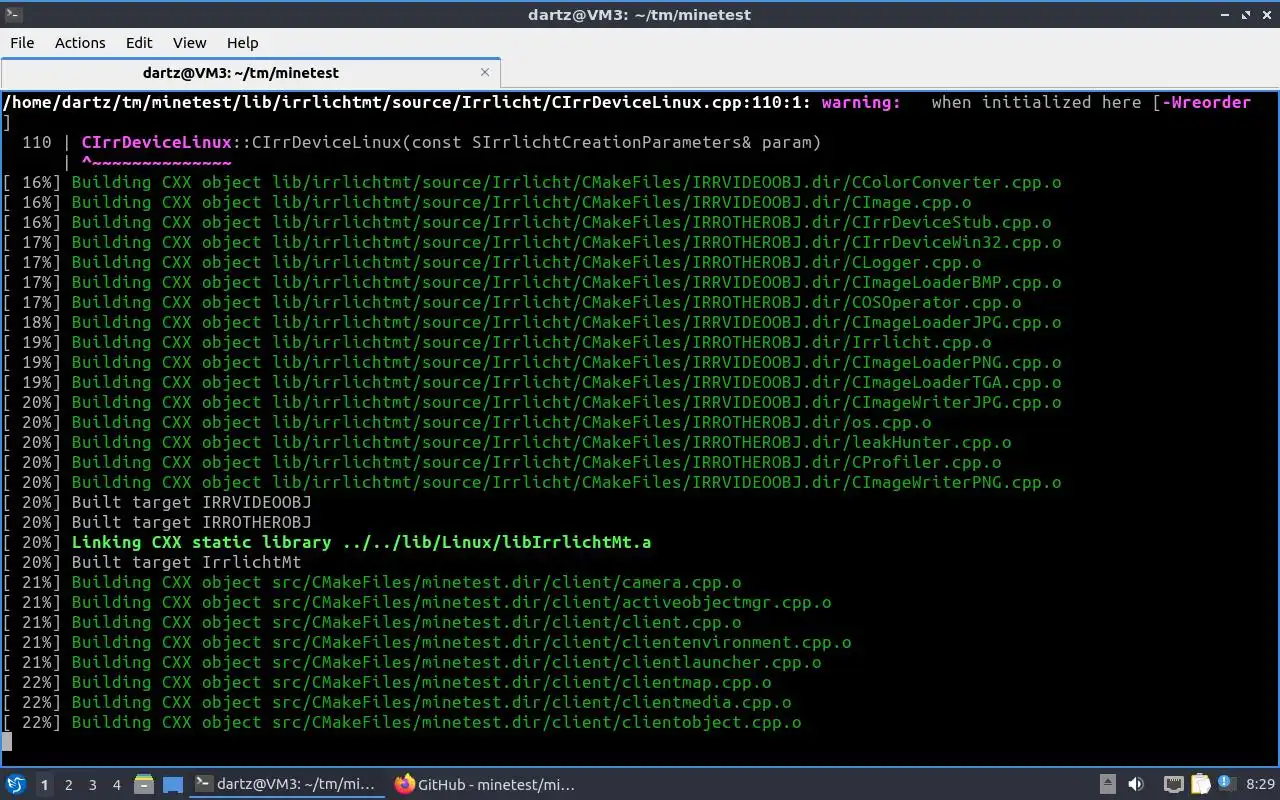The width and height of the screenshot is (1280, 800).
Task: Launch the file manager from the taskbar
Action: click(144, 785)
